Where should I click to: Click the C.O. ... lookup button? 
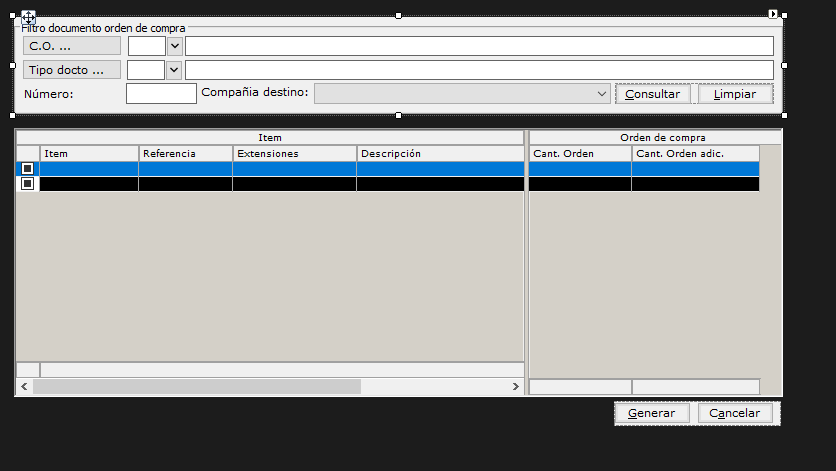[x=72, y=46]
